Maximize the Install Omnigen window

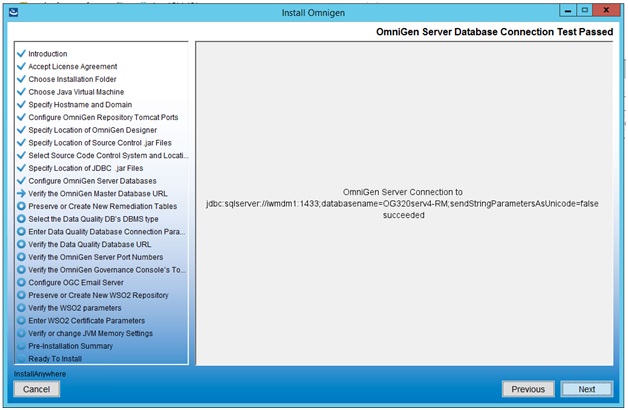pos(584,11)
